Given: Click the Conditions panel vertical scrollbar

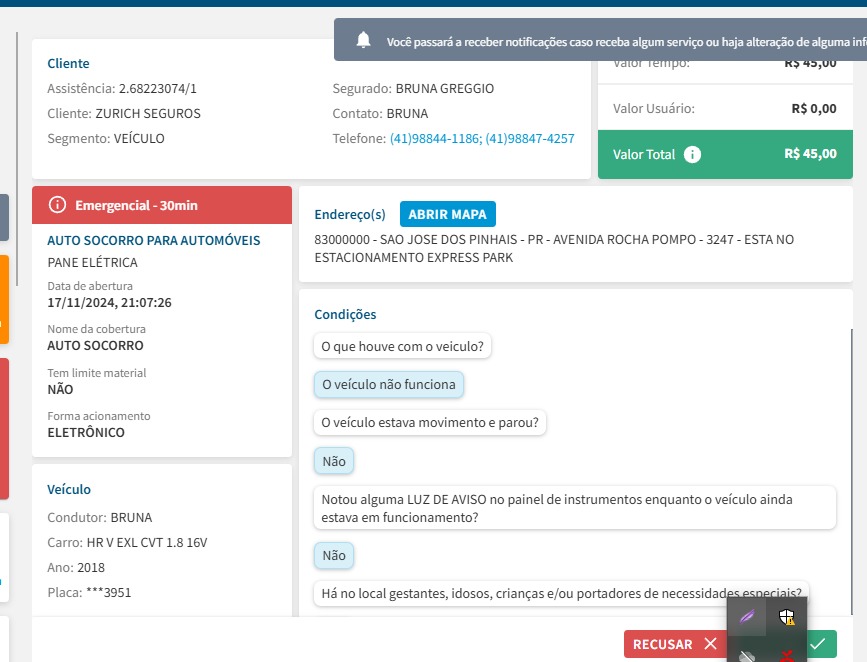Looking at the screenshot, I should 851,471.
